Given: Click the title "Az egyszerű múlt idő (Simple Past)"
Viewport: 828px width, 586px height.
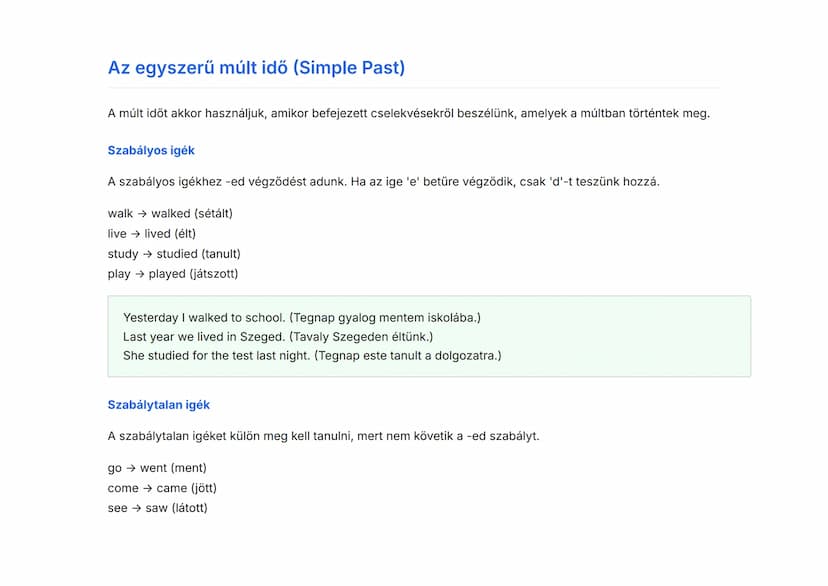Looking at the screenshot, I should point(256,68).
